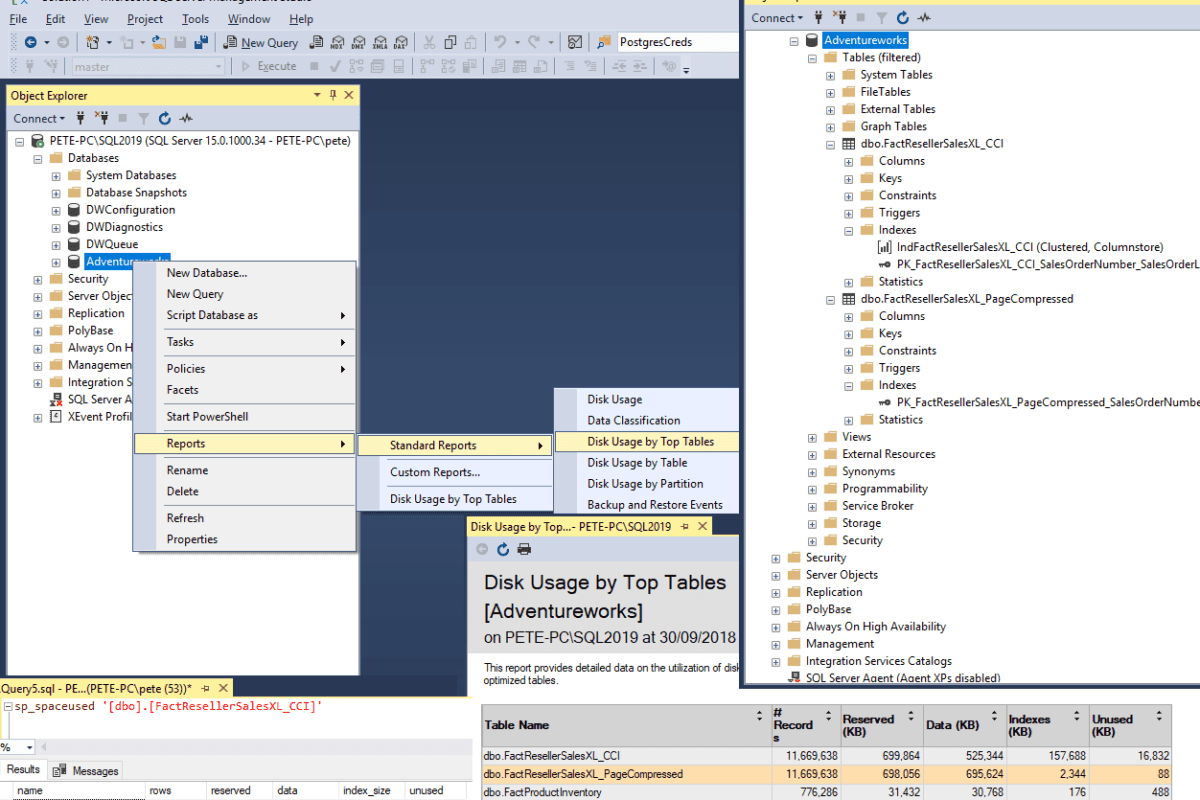Collapse the Tables (filtered) node
This screenshot has width=1200, height=800.
(x=813, y=58)
